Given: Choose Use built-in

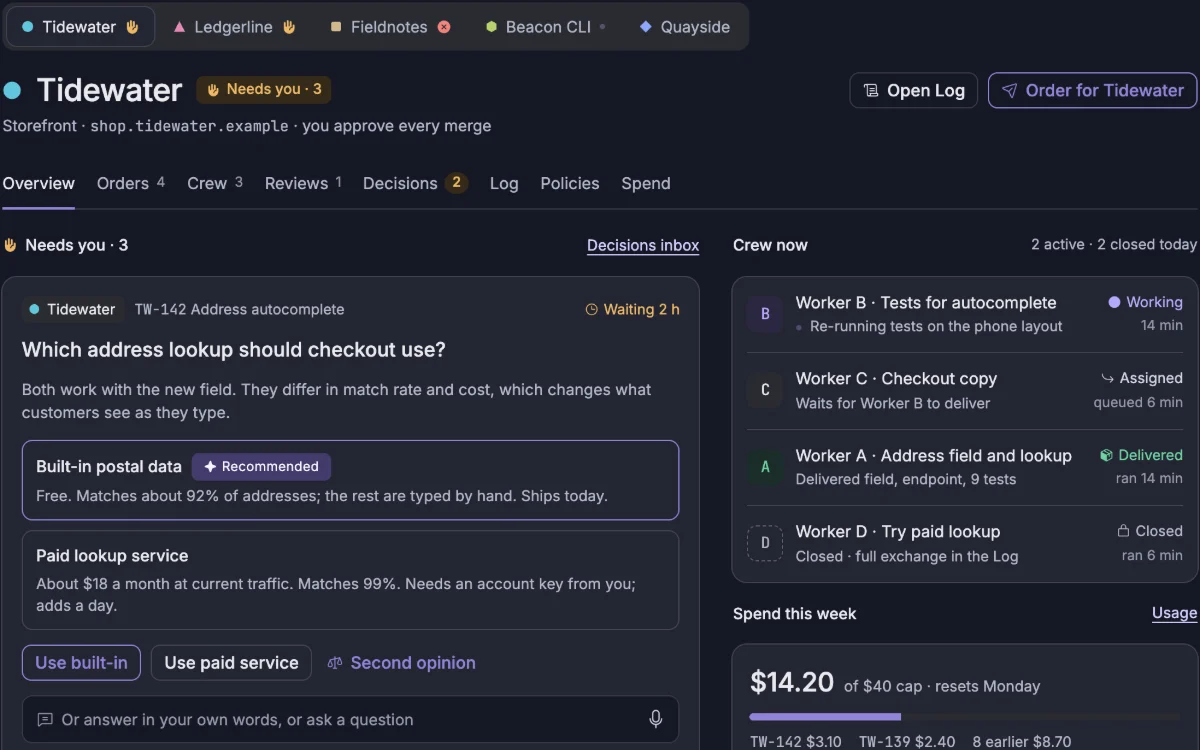Looking at the screenshot, I should tap(81, 662).
